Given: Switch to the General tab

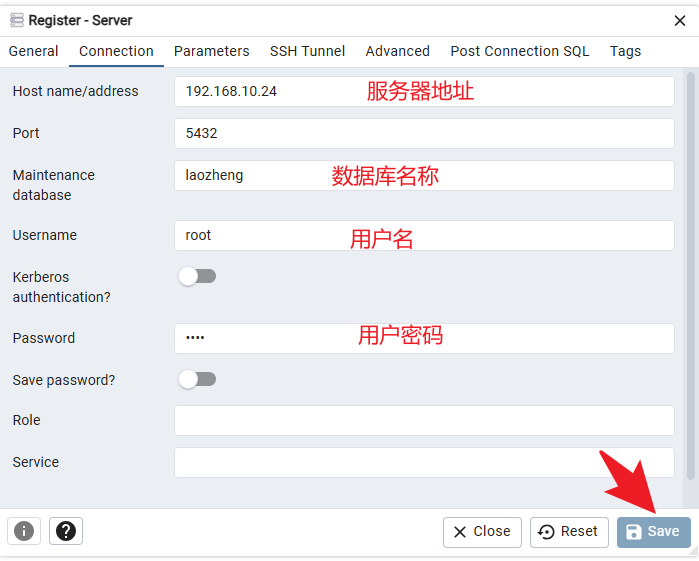Looking at the screenshot, I should [34, 51].
